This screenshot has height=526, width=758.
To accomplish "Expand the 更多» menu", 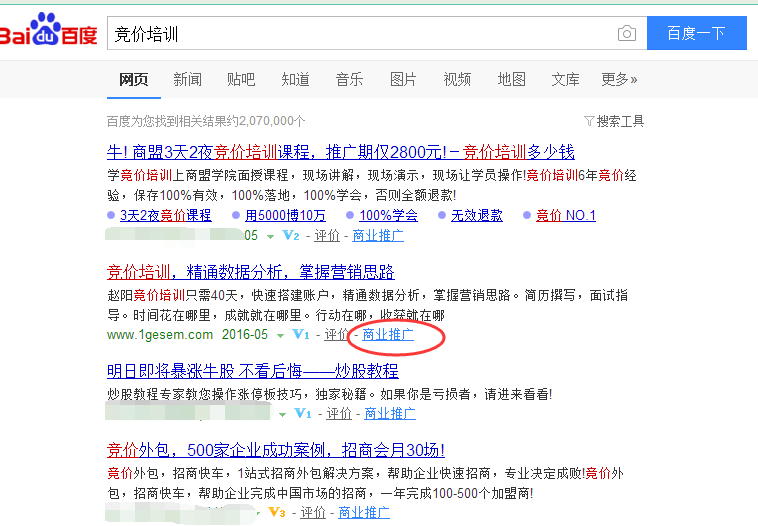I will (619, 79).
